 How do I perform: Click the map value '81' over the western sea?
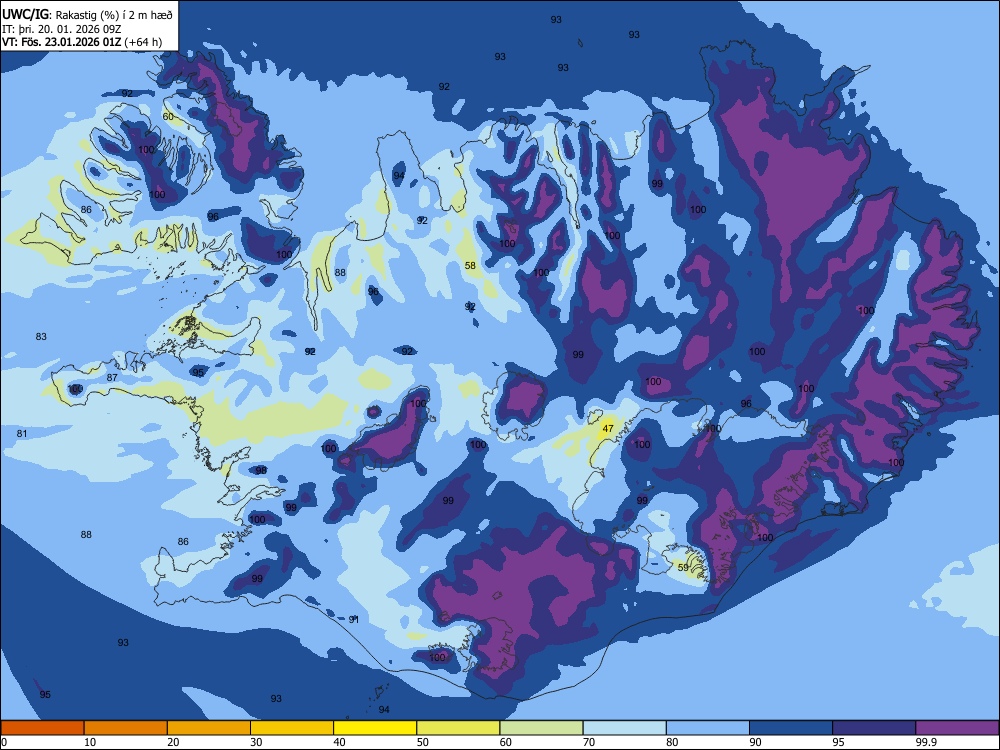(x=22, y=434)
